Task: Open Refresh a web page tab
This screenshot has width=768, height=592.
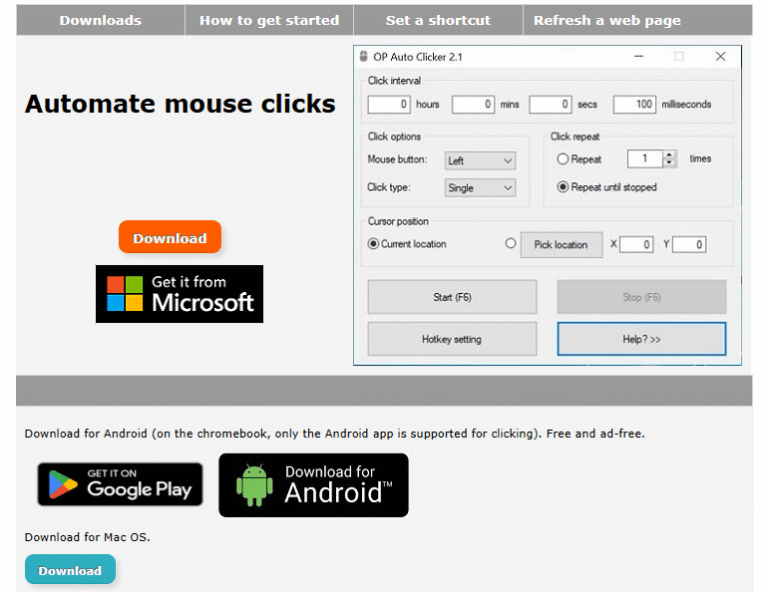Action: [607, 20]
